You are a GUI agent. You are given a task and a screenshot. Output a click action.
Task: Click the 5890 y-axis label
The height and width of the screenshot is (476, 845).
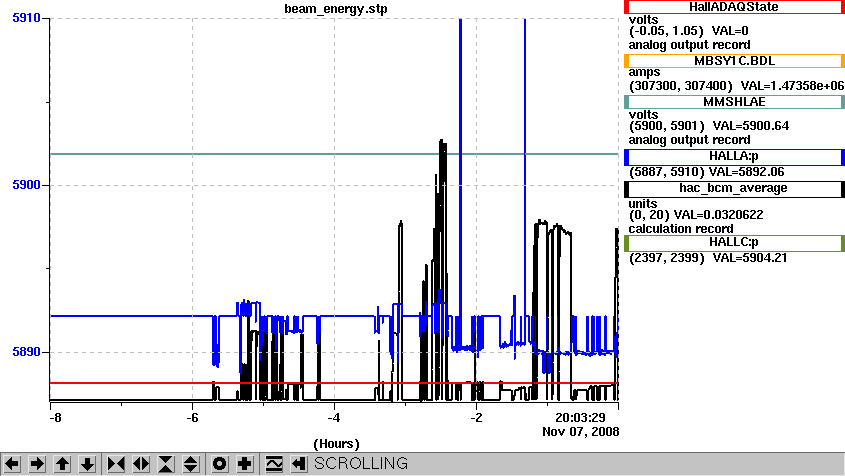(x=26, y=352)
